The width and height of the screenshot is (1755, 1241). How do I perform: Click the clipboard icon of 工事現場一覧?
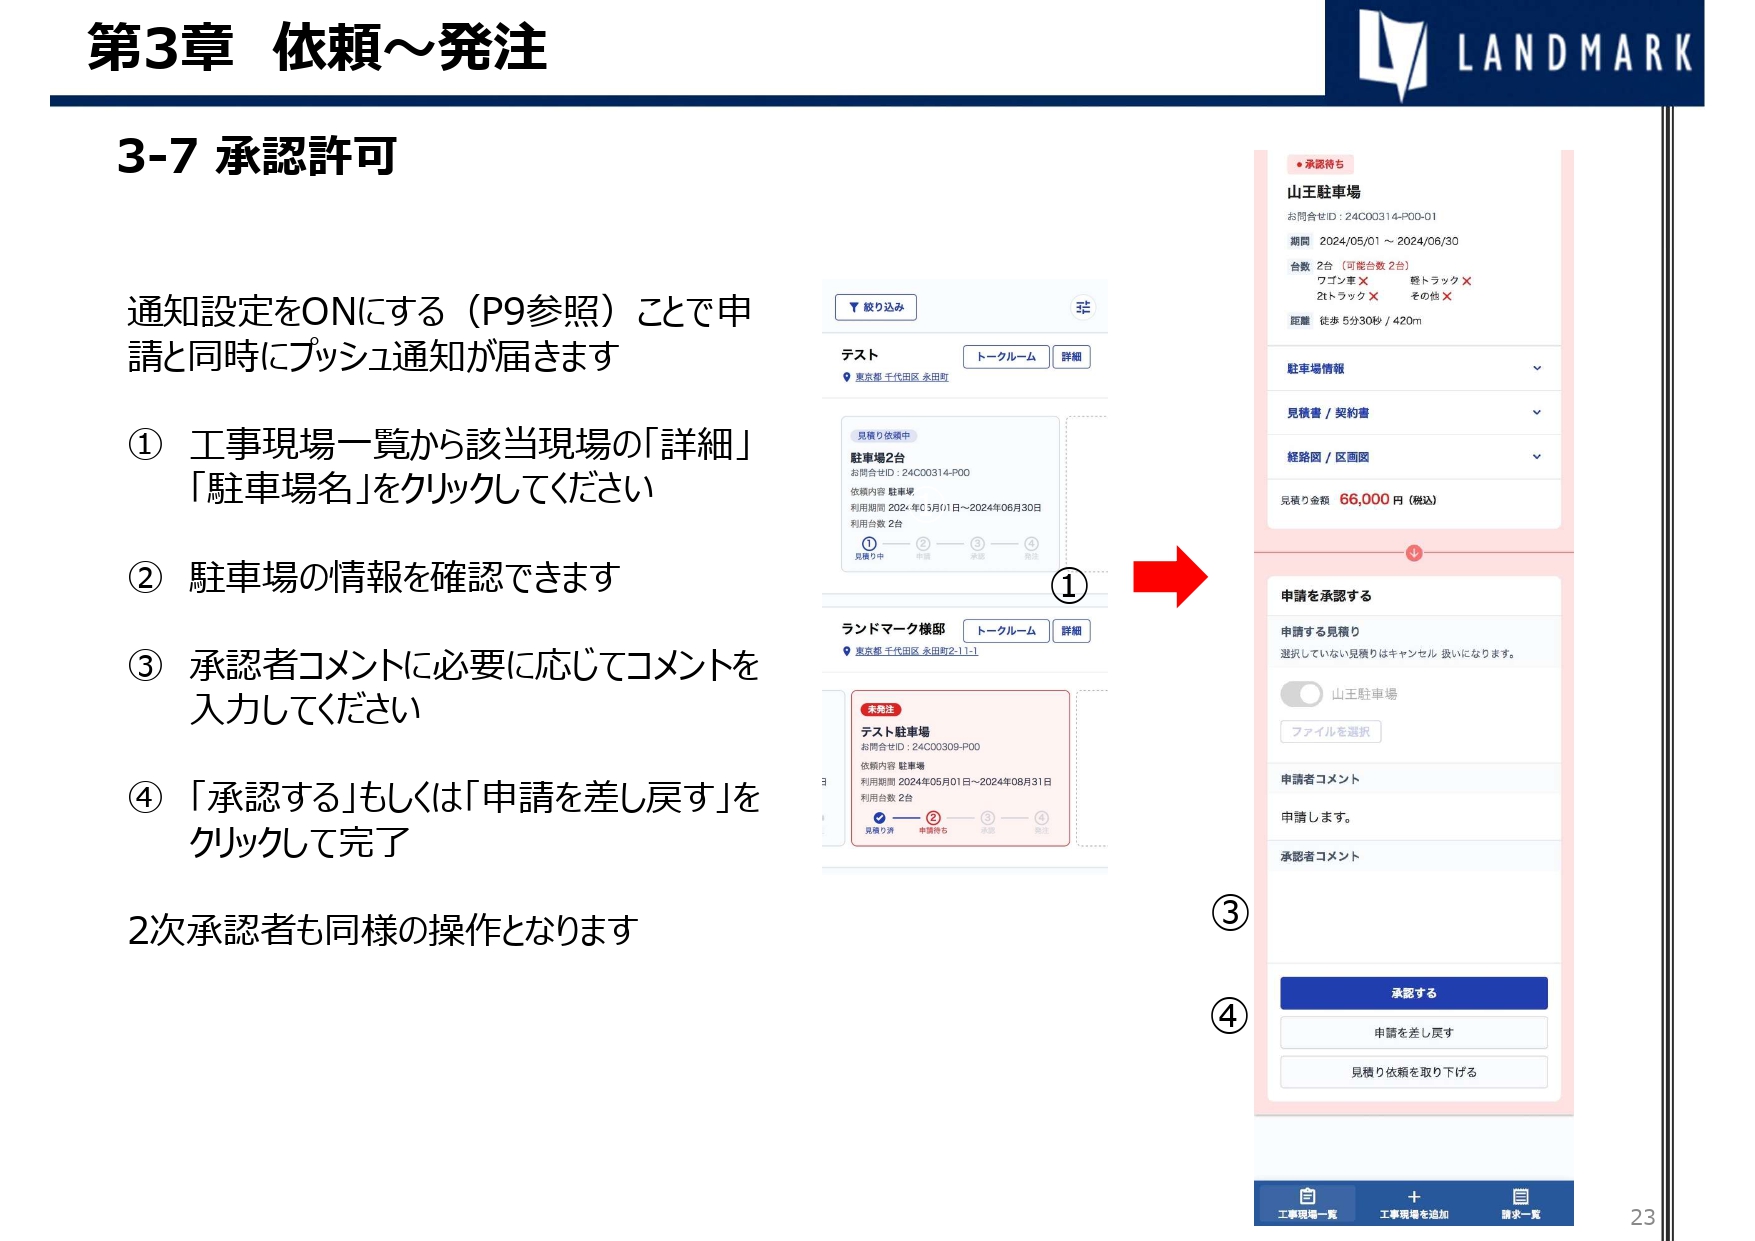pyautogui.click(x=1307, y=1196)
